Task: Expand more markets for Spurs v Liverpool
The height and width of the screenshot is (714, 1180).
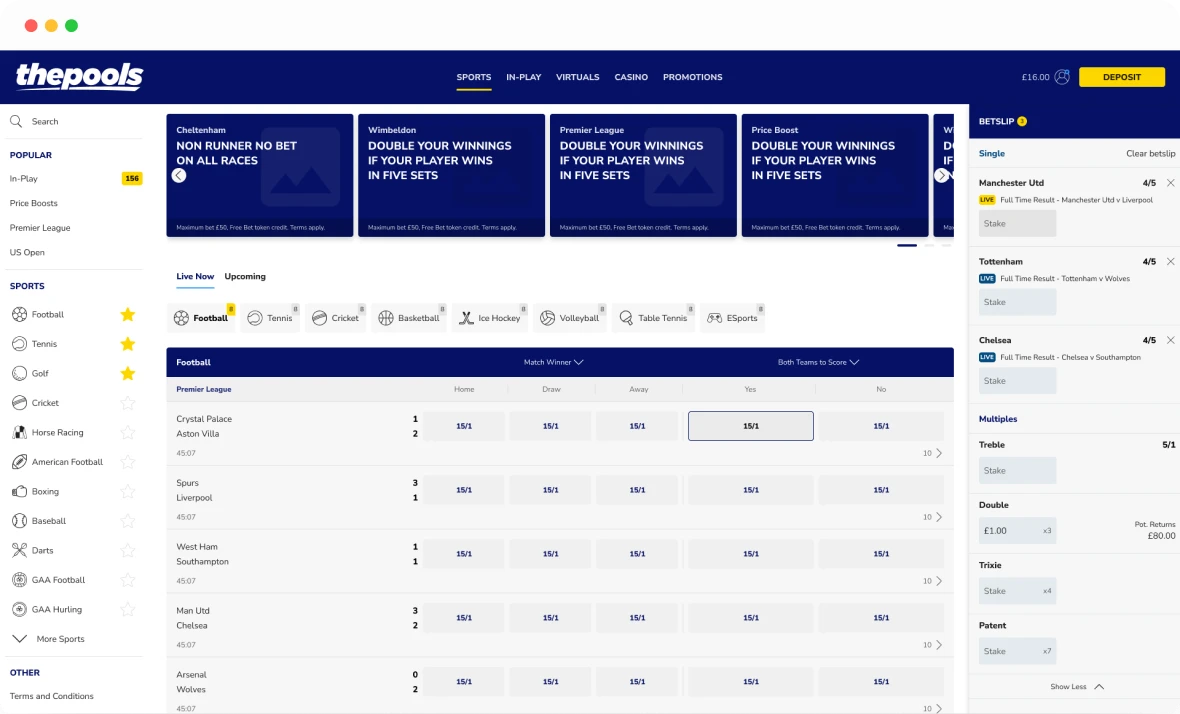Action: [x=933, y=517]
